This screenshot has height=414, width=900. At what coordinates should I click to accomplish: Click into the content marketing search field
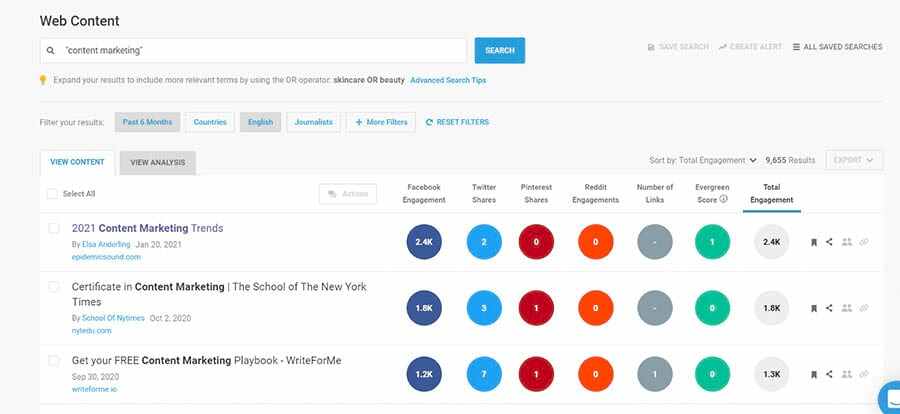click(x=260, y=50)
